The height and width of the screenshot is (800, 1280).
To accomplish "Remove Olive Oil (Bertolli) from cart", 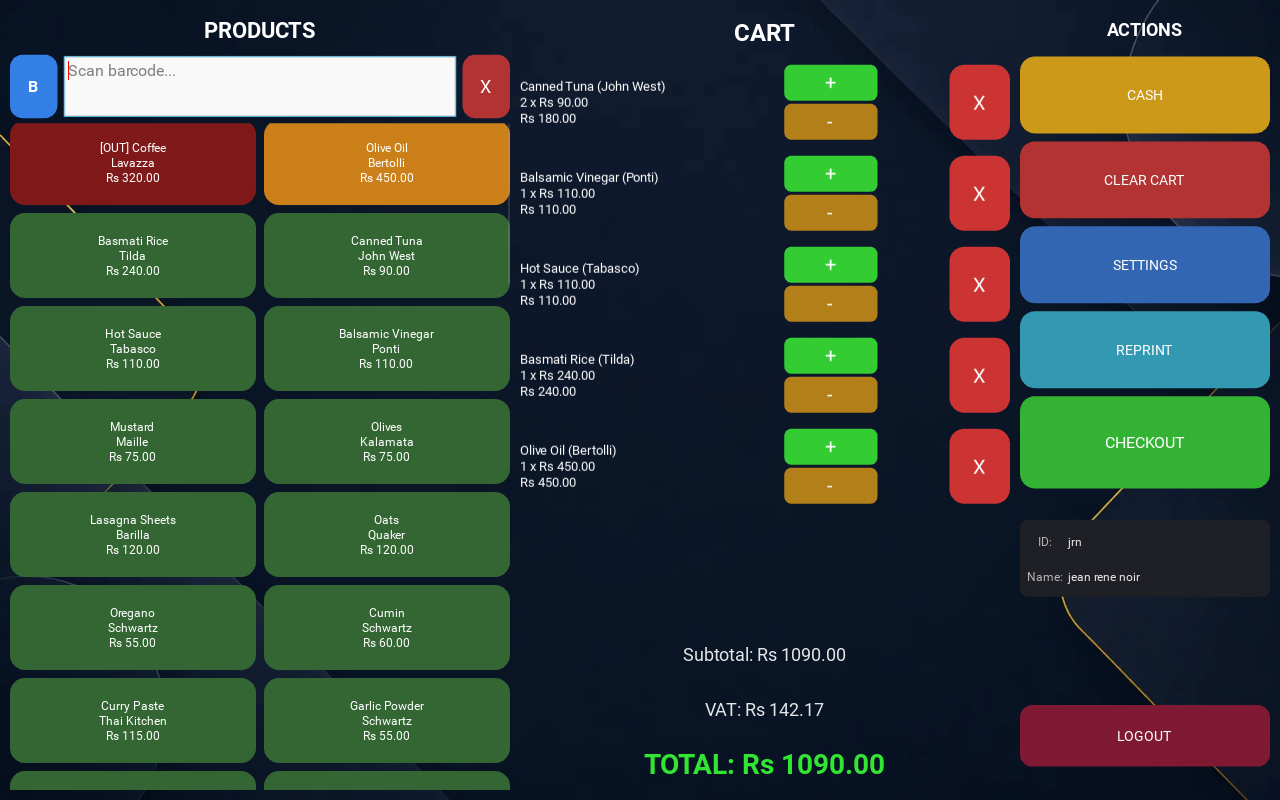I will click(979, 467).
